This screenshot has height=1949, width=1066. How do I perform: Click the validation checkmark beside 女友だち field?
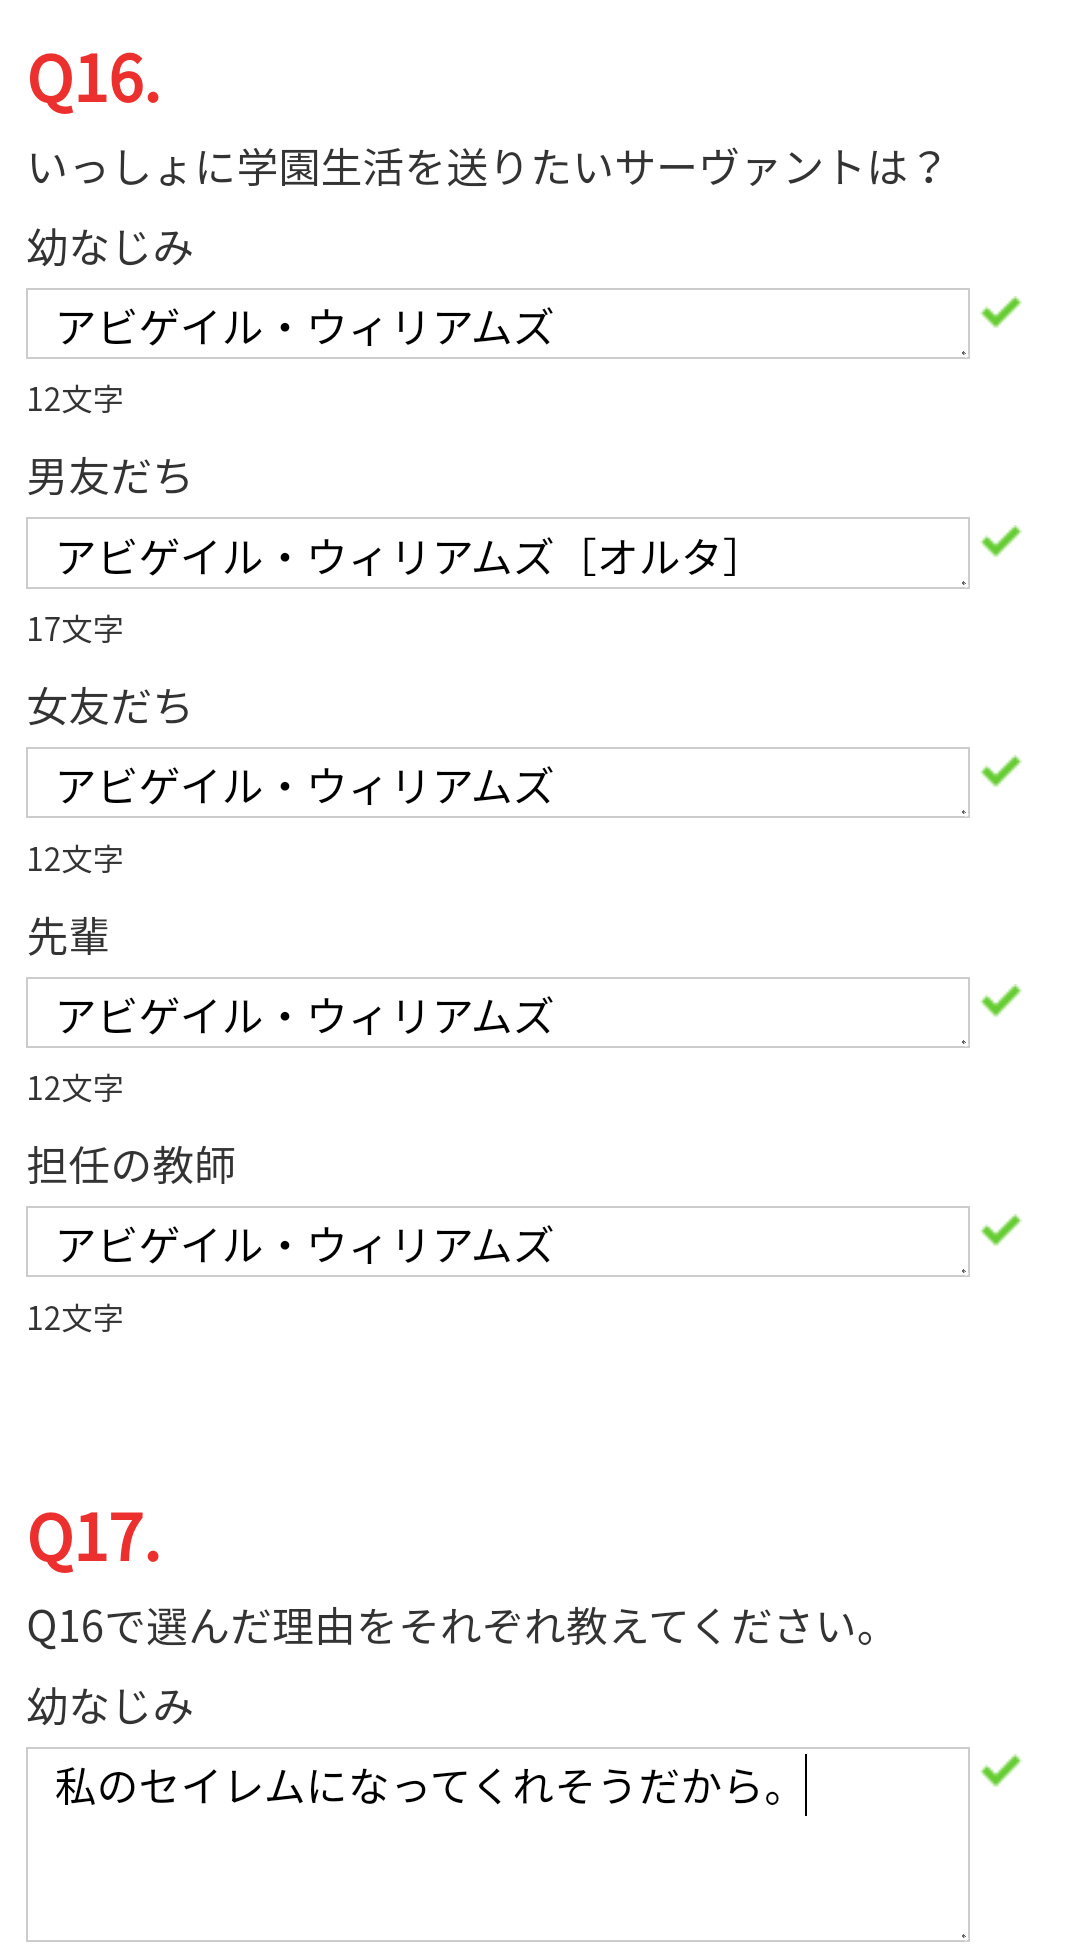coord(1000,771)
